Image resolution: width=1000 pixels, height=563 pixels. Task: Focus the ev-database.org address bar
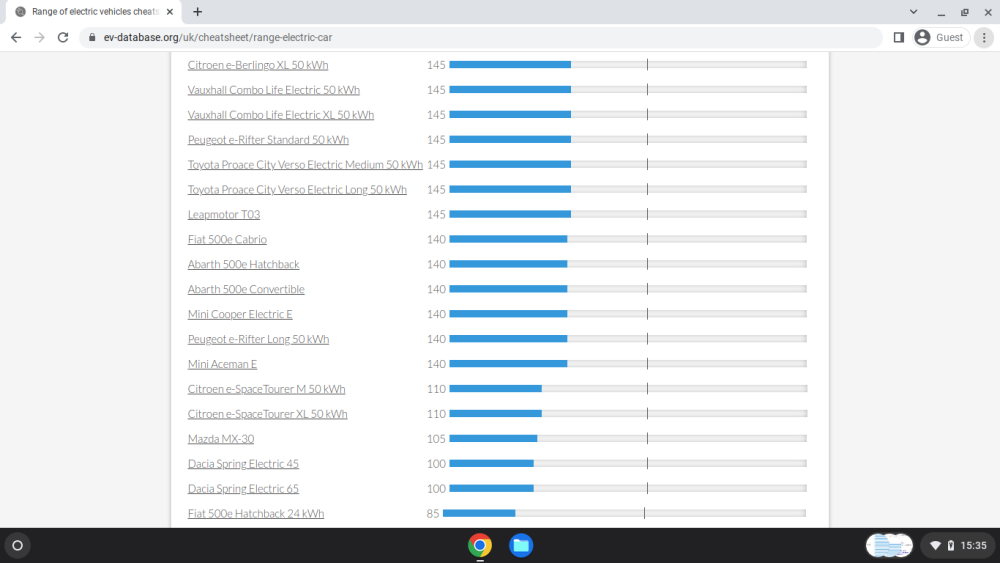[480, 38]
